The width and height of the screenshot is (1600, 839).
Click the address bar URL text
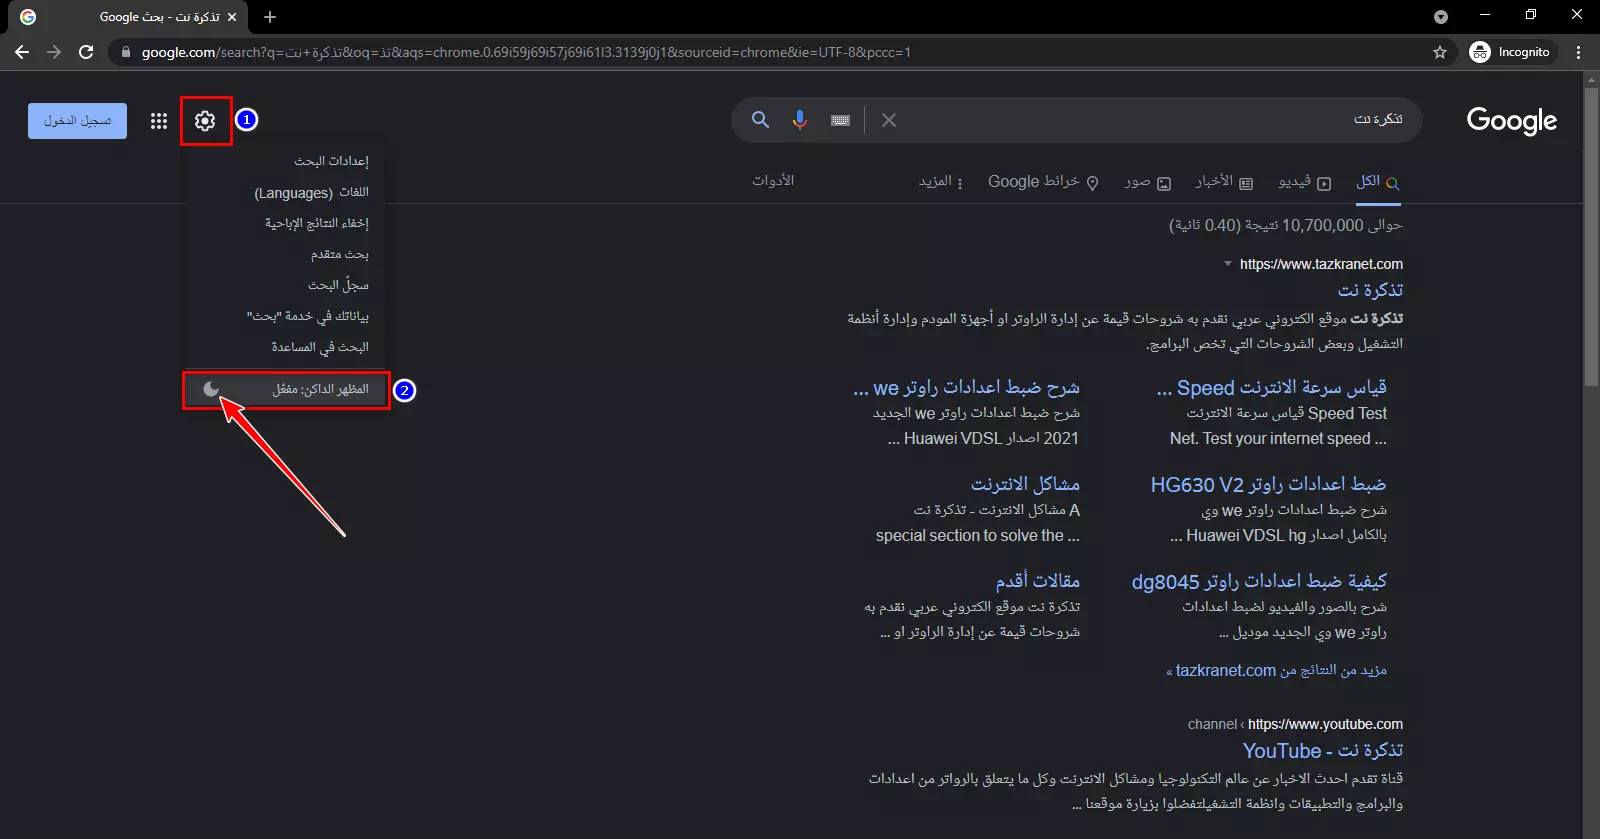526,52
